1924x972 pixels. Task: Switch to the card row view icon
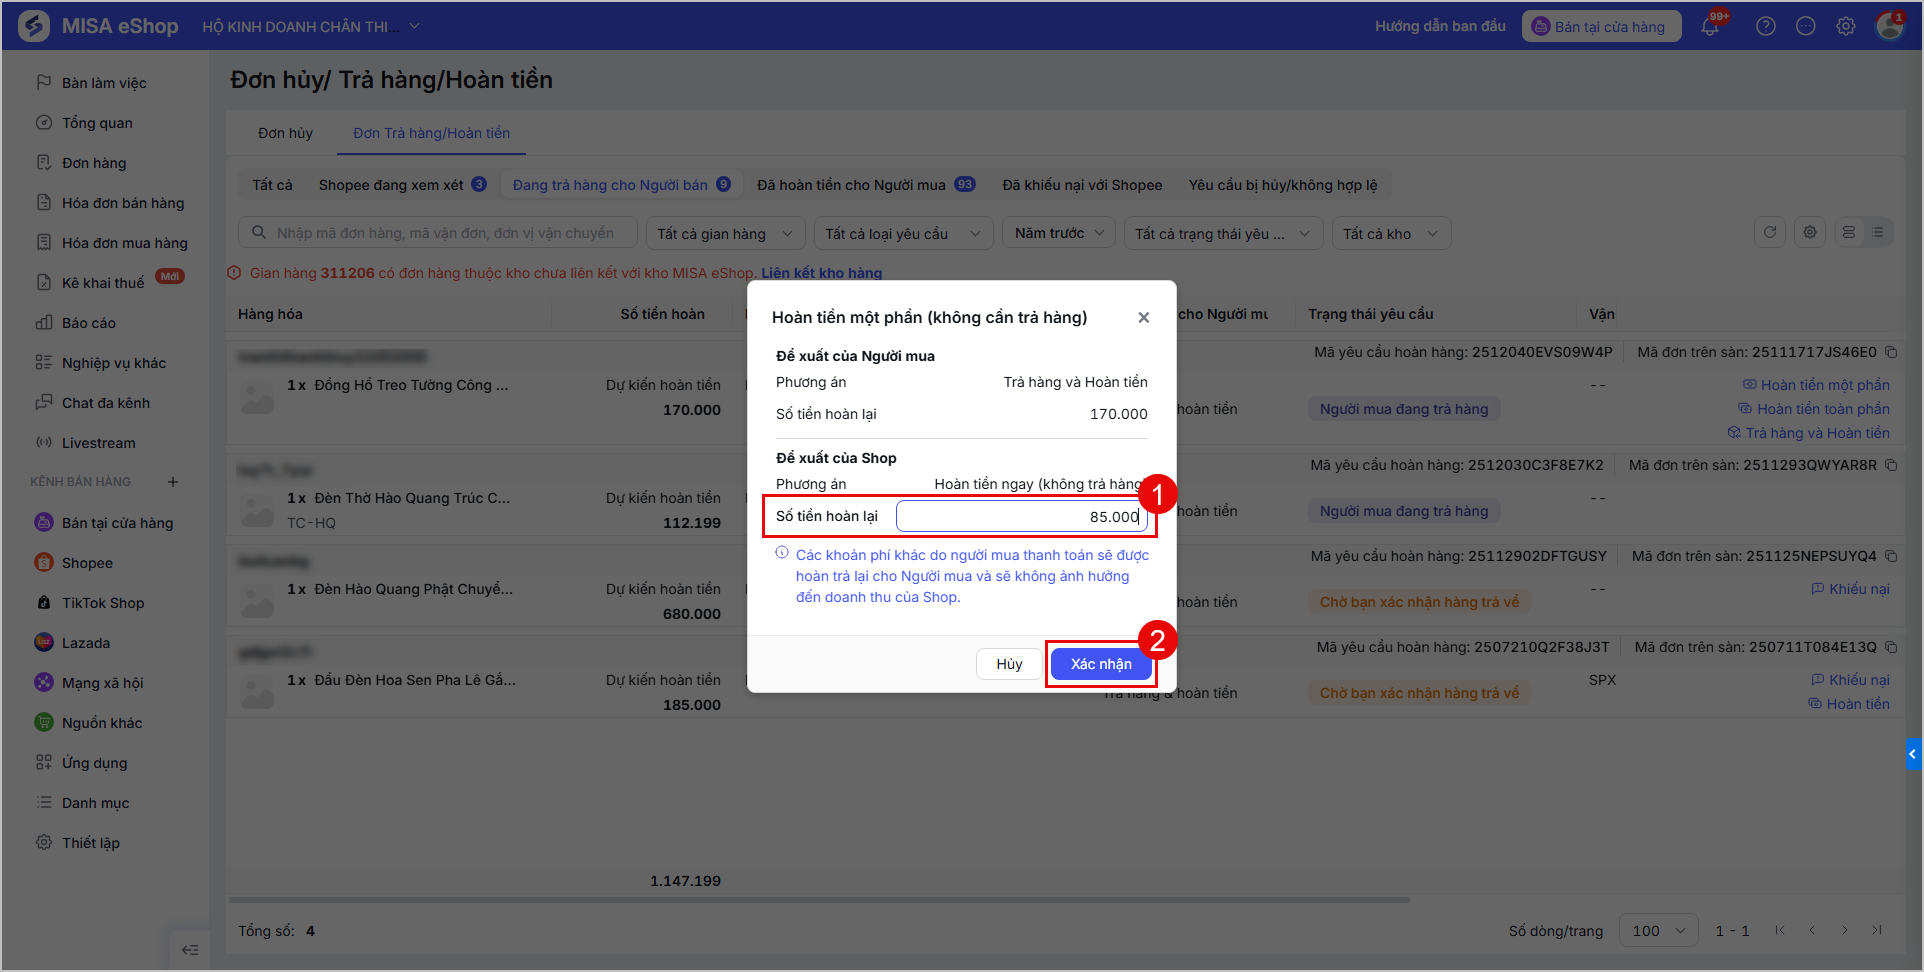(x=1849, y=232)
